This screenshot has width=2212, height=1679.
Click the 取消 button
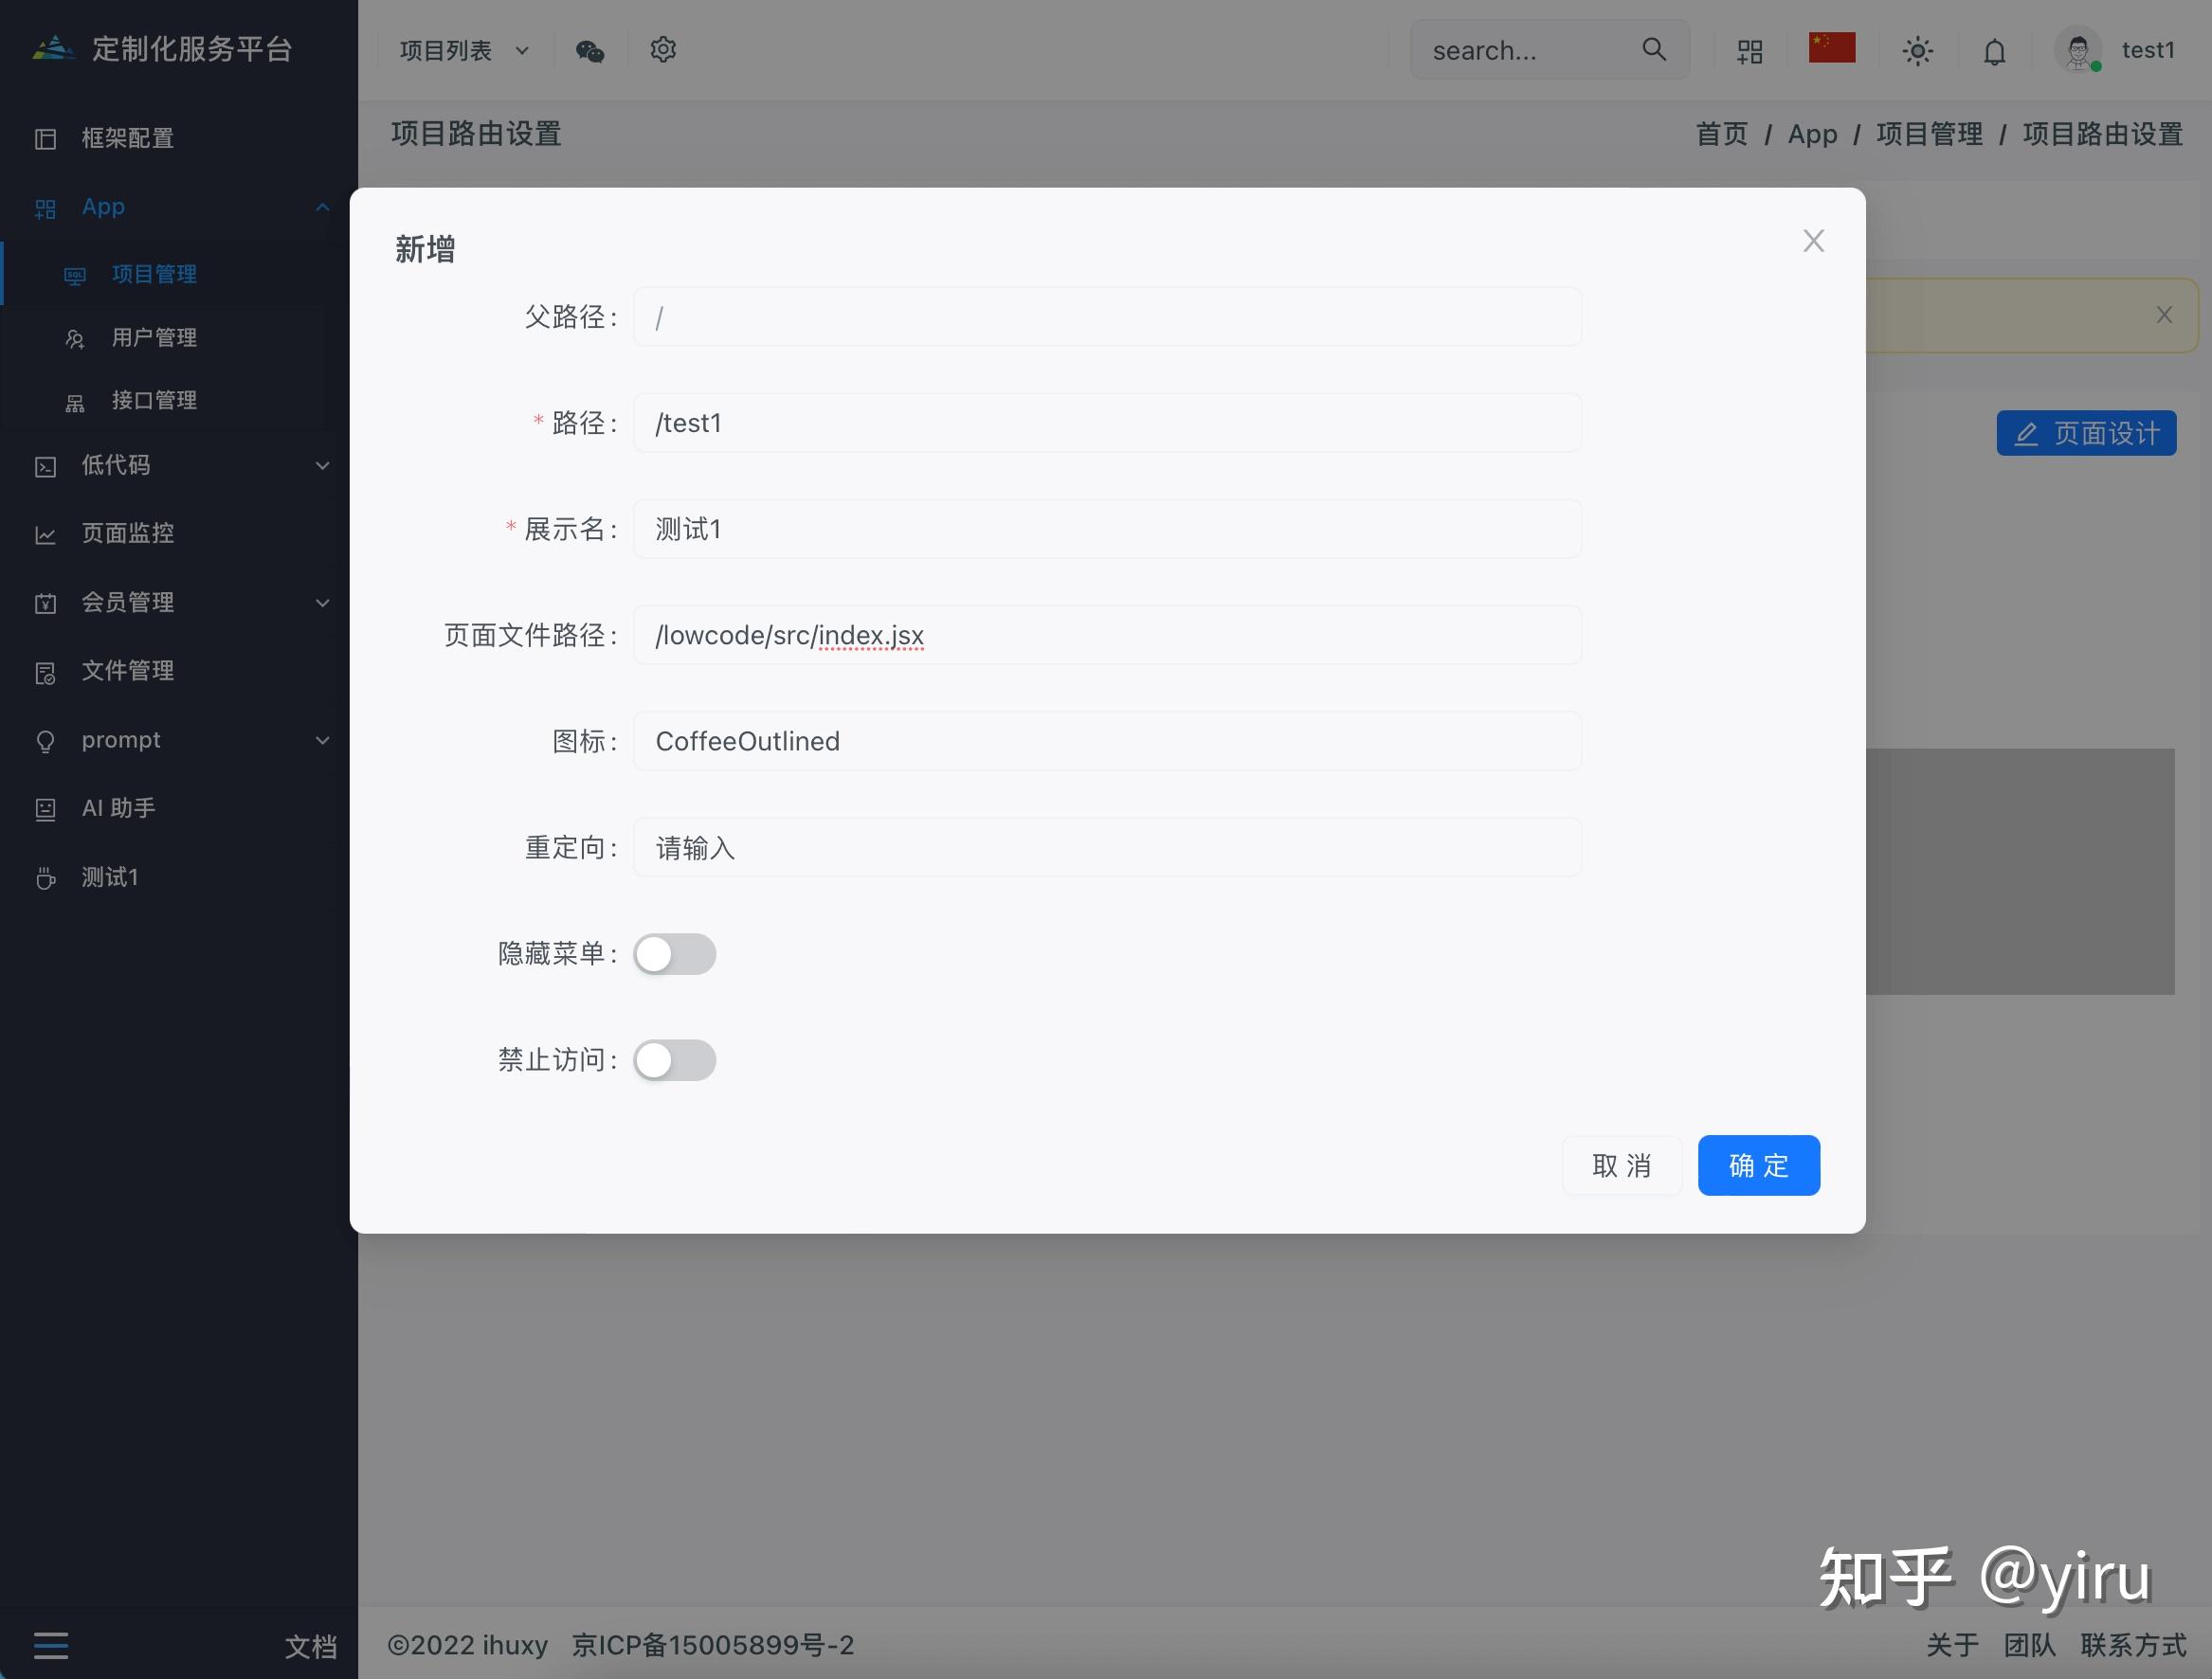coord(1621,1165)
